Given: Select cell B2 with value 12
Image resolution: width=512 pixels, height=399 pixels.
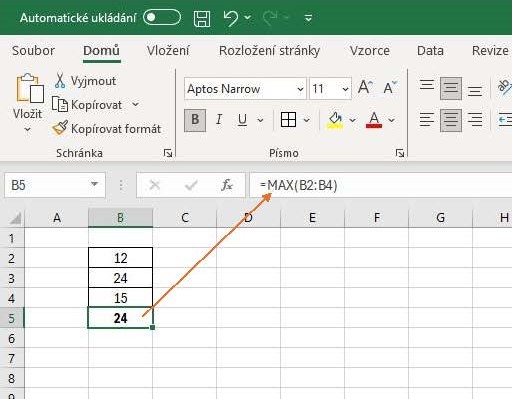Looking at the screenshot, I should tap(120, 258).
